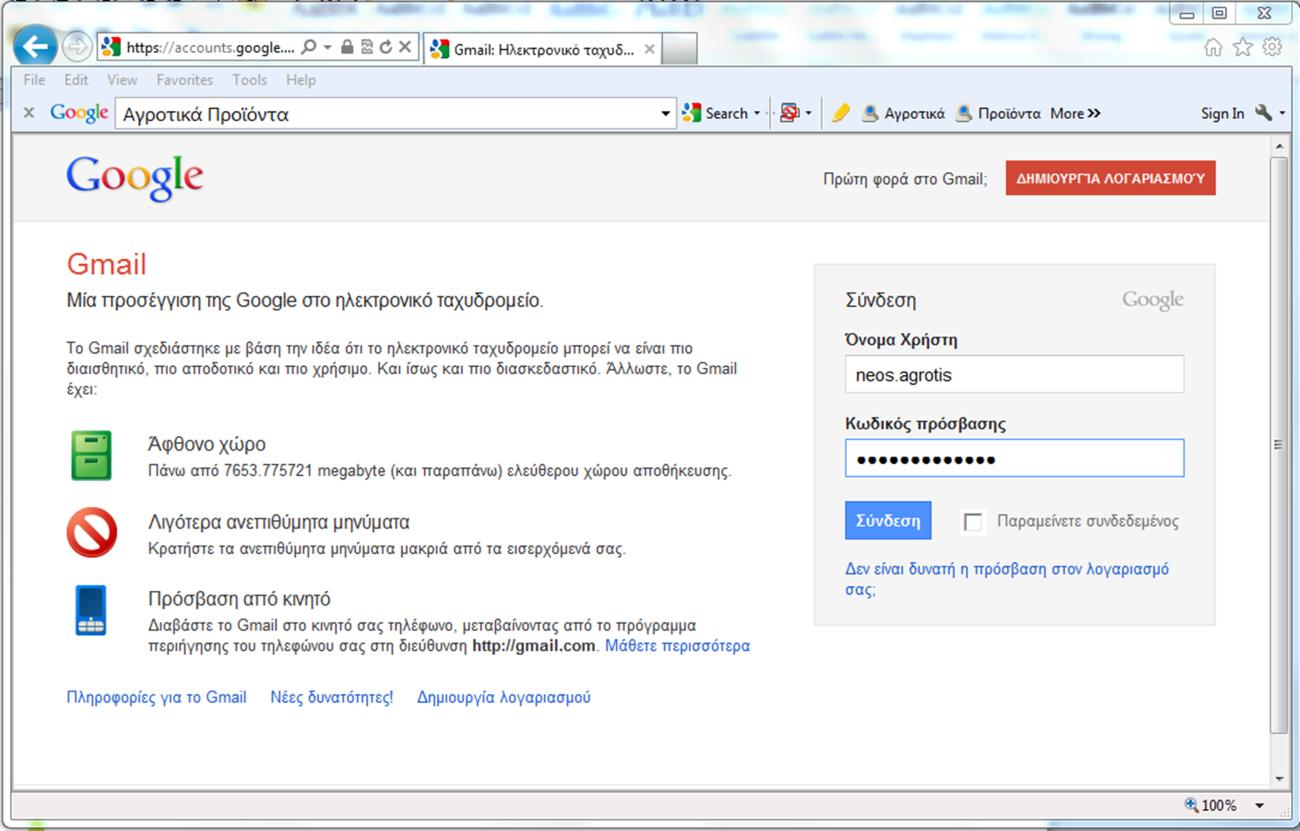
Task: Click Sign In on Google Toolbar
Action: tap(1222, 114)
